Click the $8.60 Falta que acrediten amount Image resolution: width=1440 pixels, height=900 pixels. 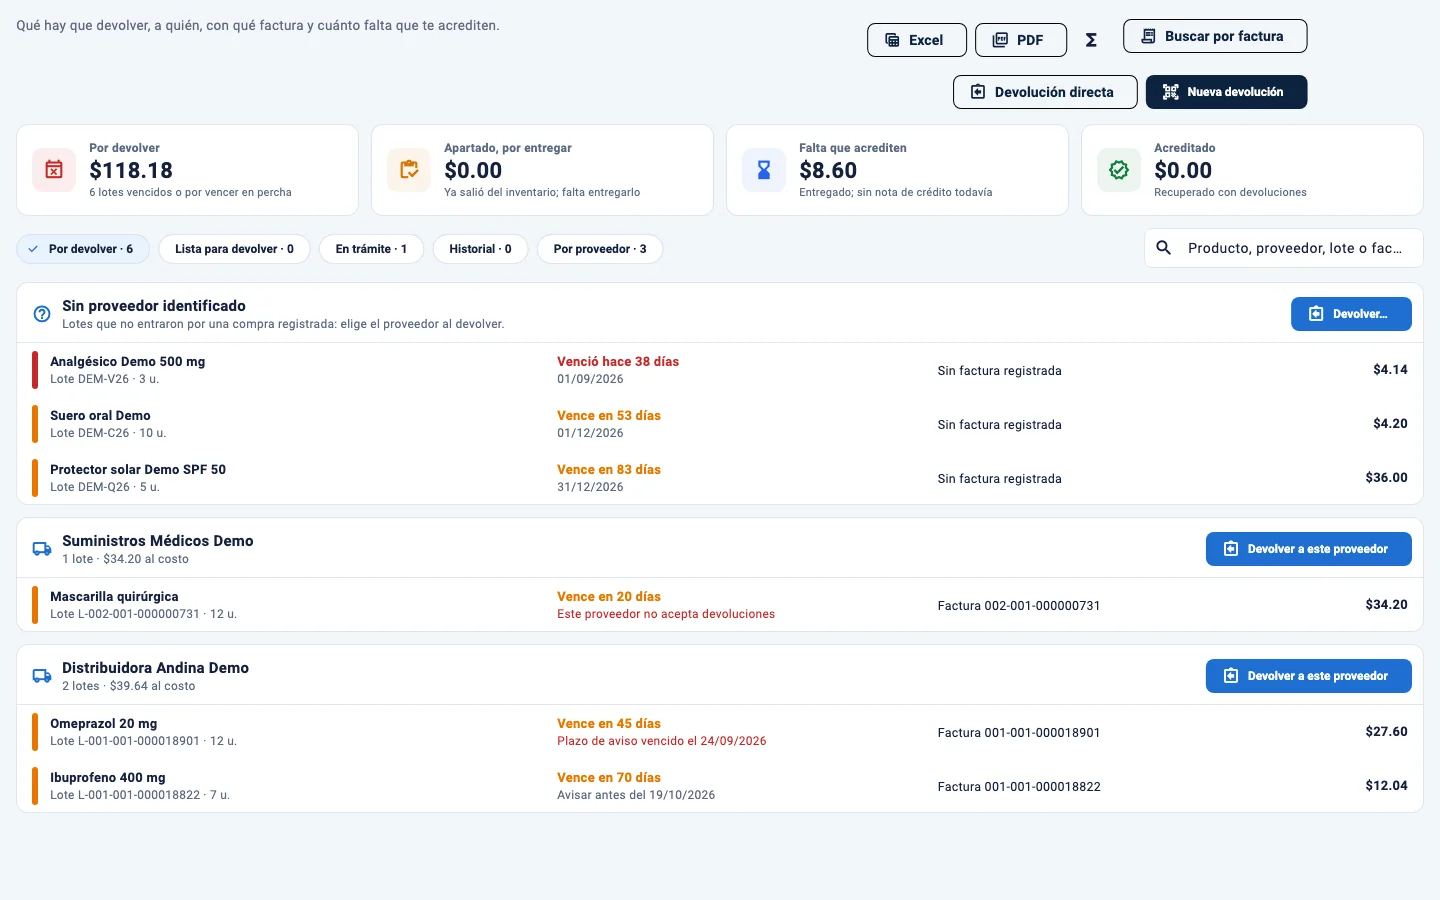point(828,171)
